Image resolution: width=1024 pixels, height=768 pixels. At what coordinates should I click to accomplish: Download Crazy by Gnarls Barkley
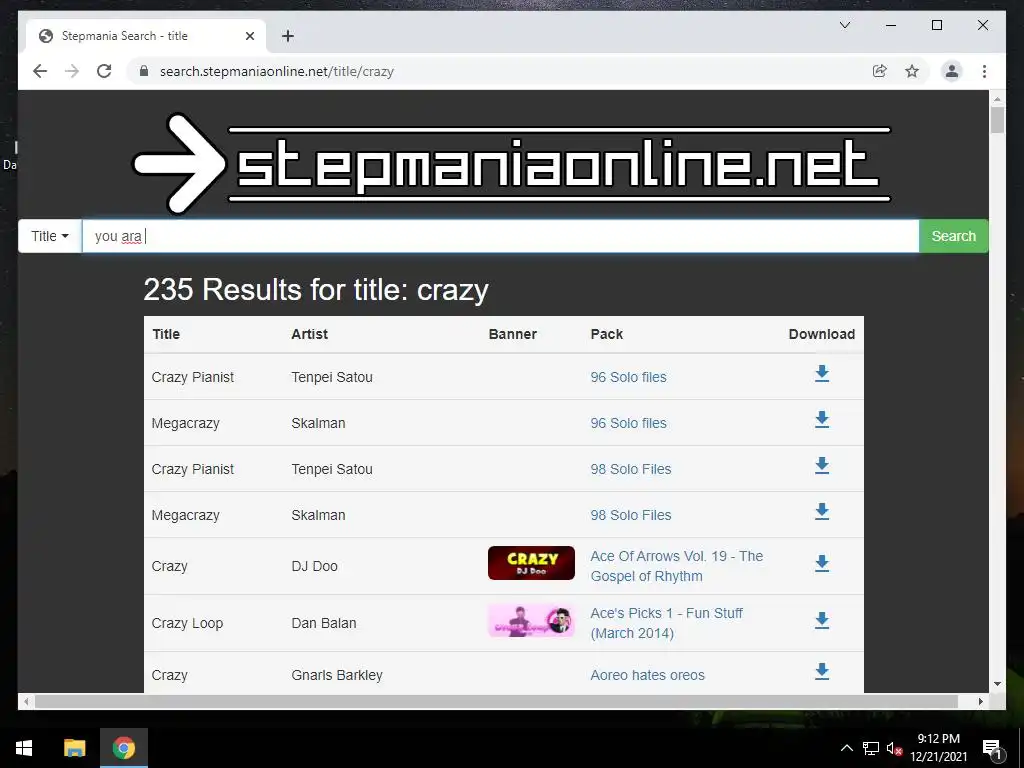pos(822,671)
